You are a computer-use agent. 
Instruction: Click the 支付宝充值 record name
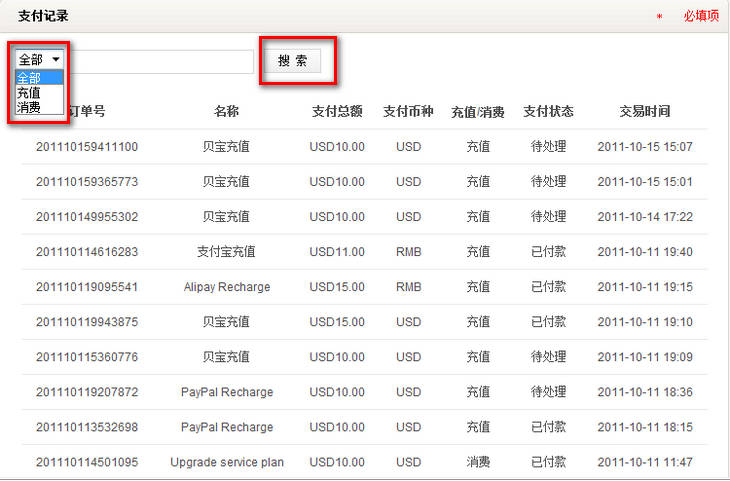point(226,252)
